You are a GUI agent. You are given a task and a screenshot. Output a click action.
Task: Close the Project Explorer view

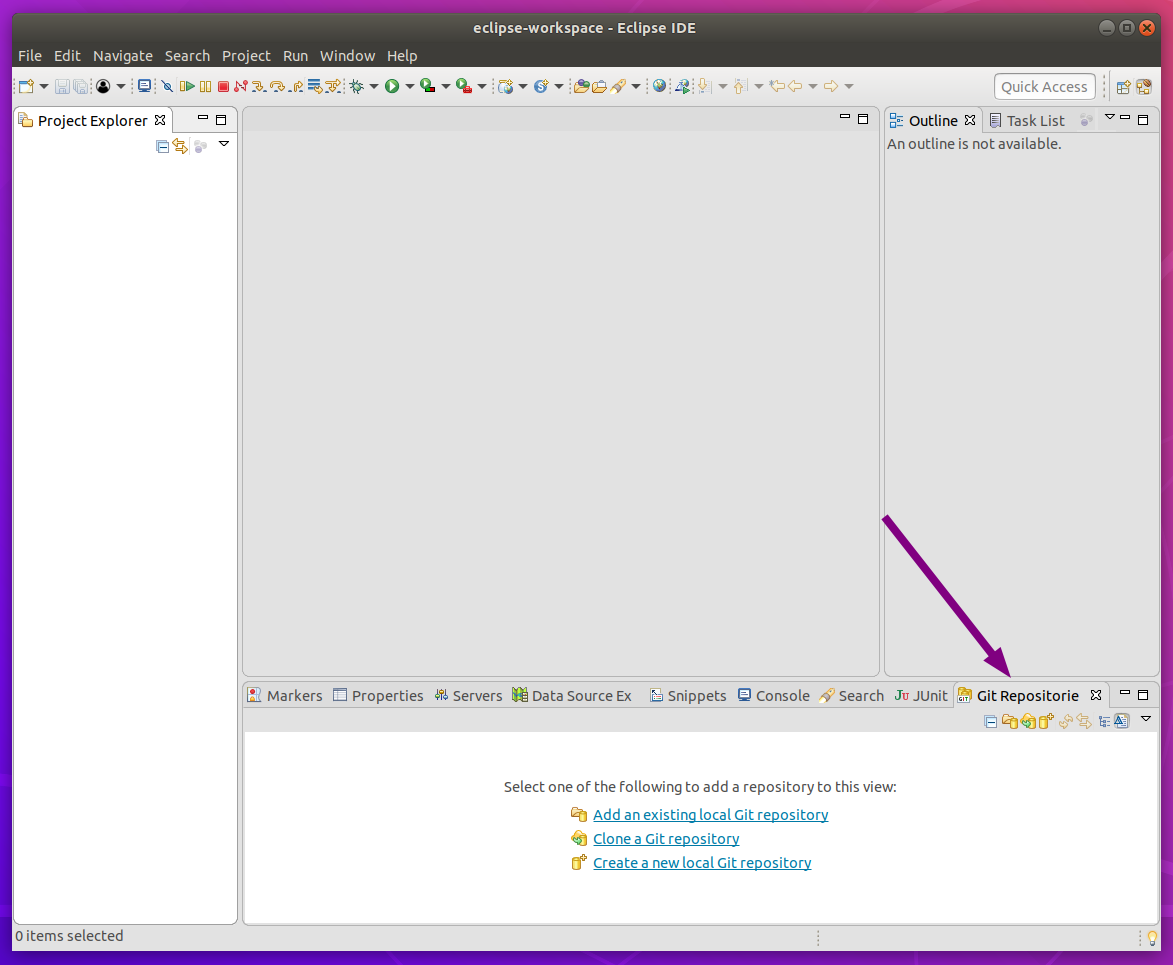pyautogui.click(x=160, y=120)
